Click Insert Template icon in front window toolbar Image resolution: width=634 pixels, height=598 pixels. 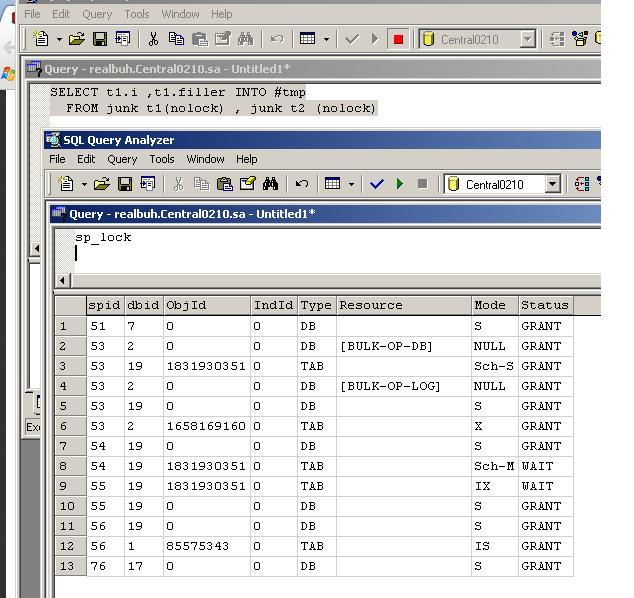(148, 184)
